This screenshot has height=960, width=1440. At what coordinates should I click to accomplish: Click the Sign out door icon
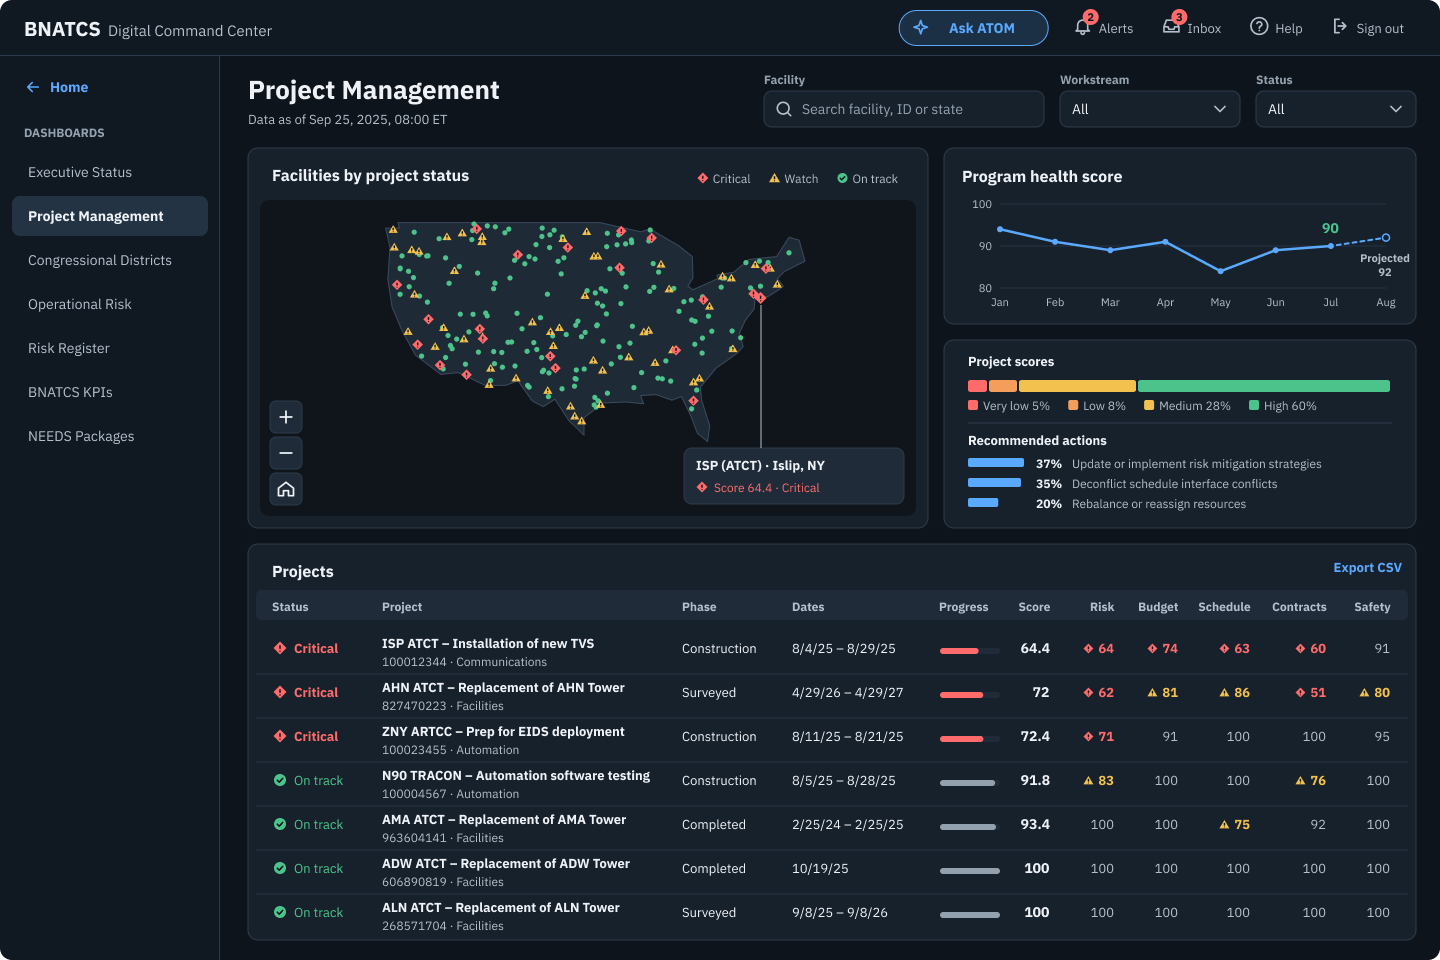point(1340,27)
